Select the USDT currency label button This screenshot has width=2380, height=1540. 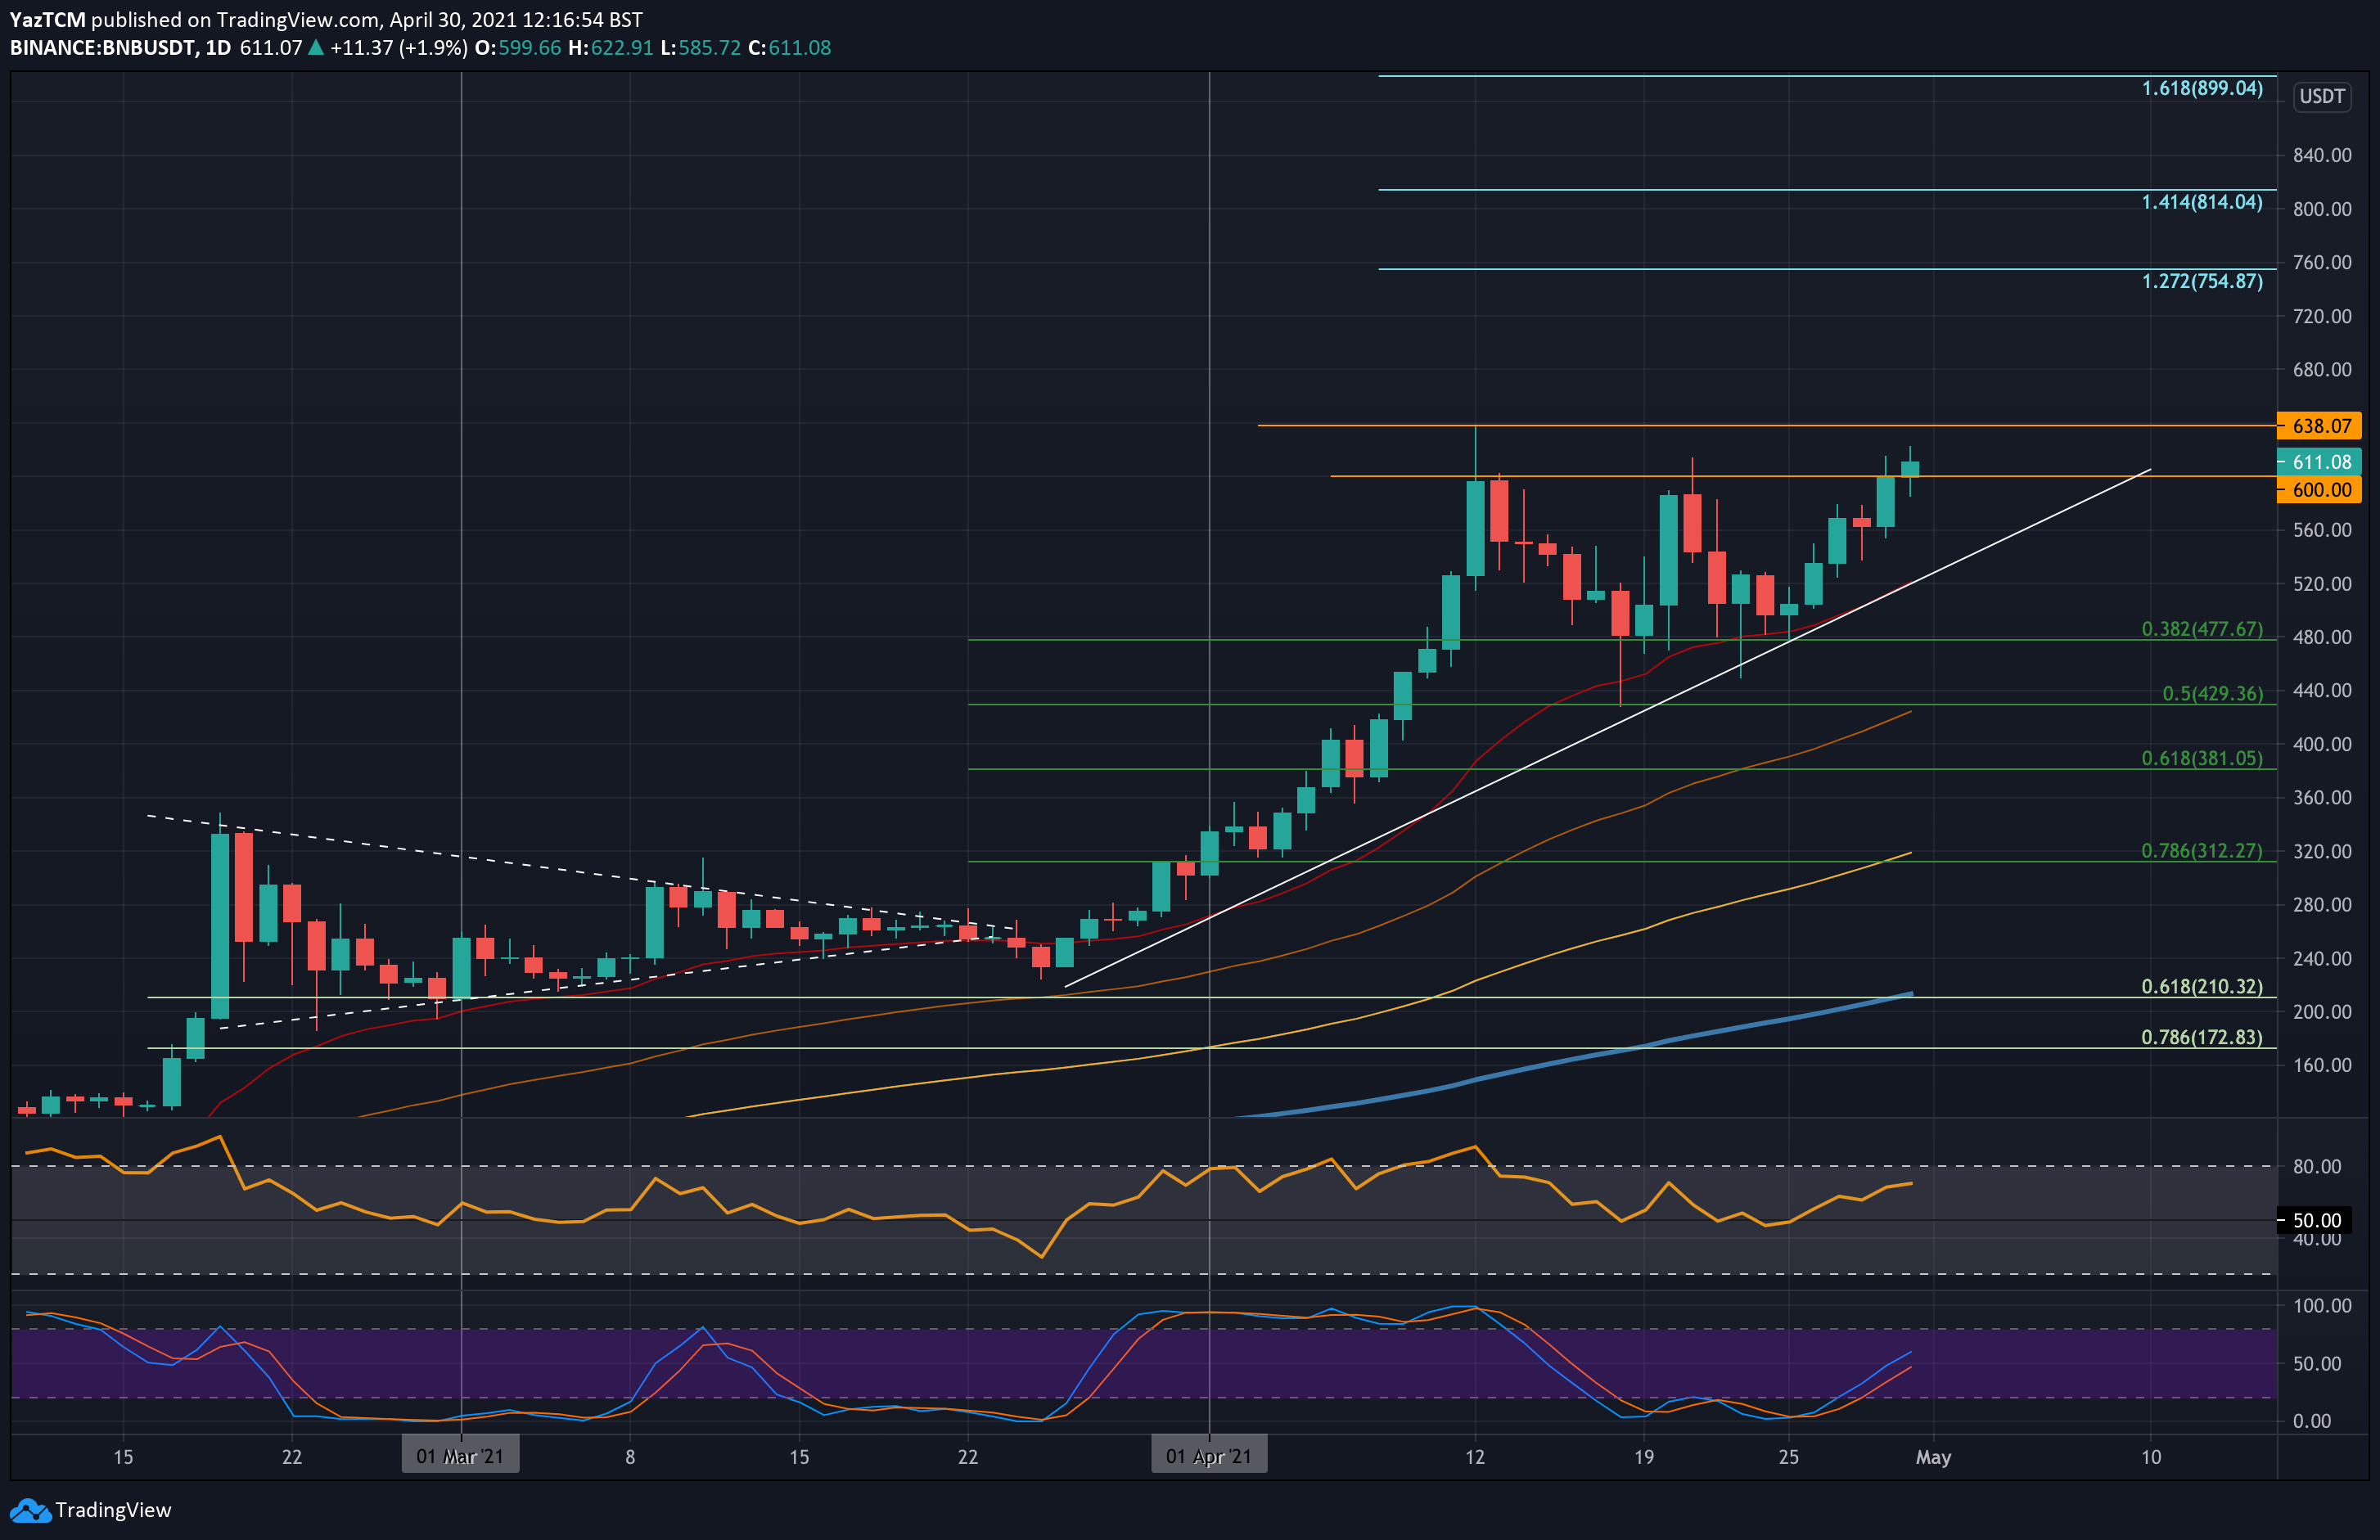click(2321, 97)
